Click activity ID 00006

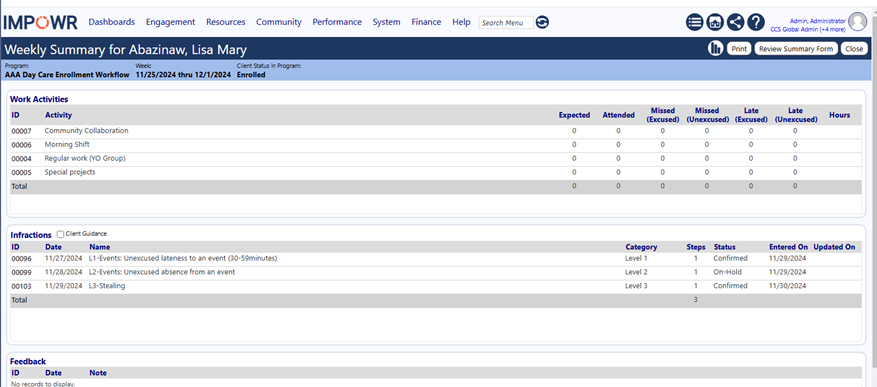(x=21, y=145)
